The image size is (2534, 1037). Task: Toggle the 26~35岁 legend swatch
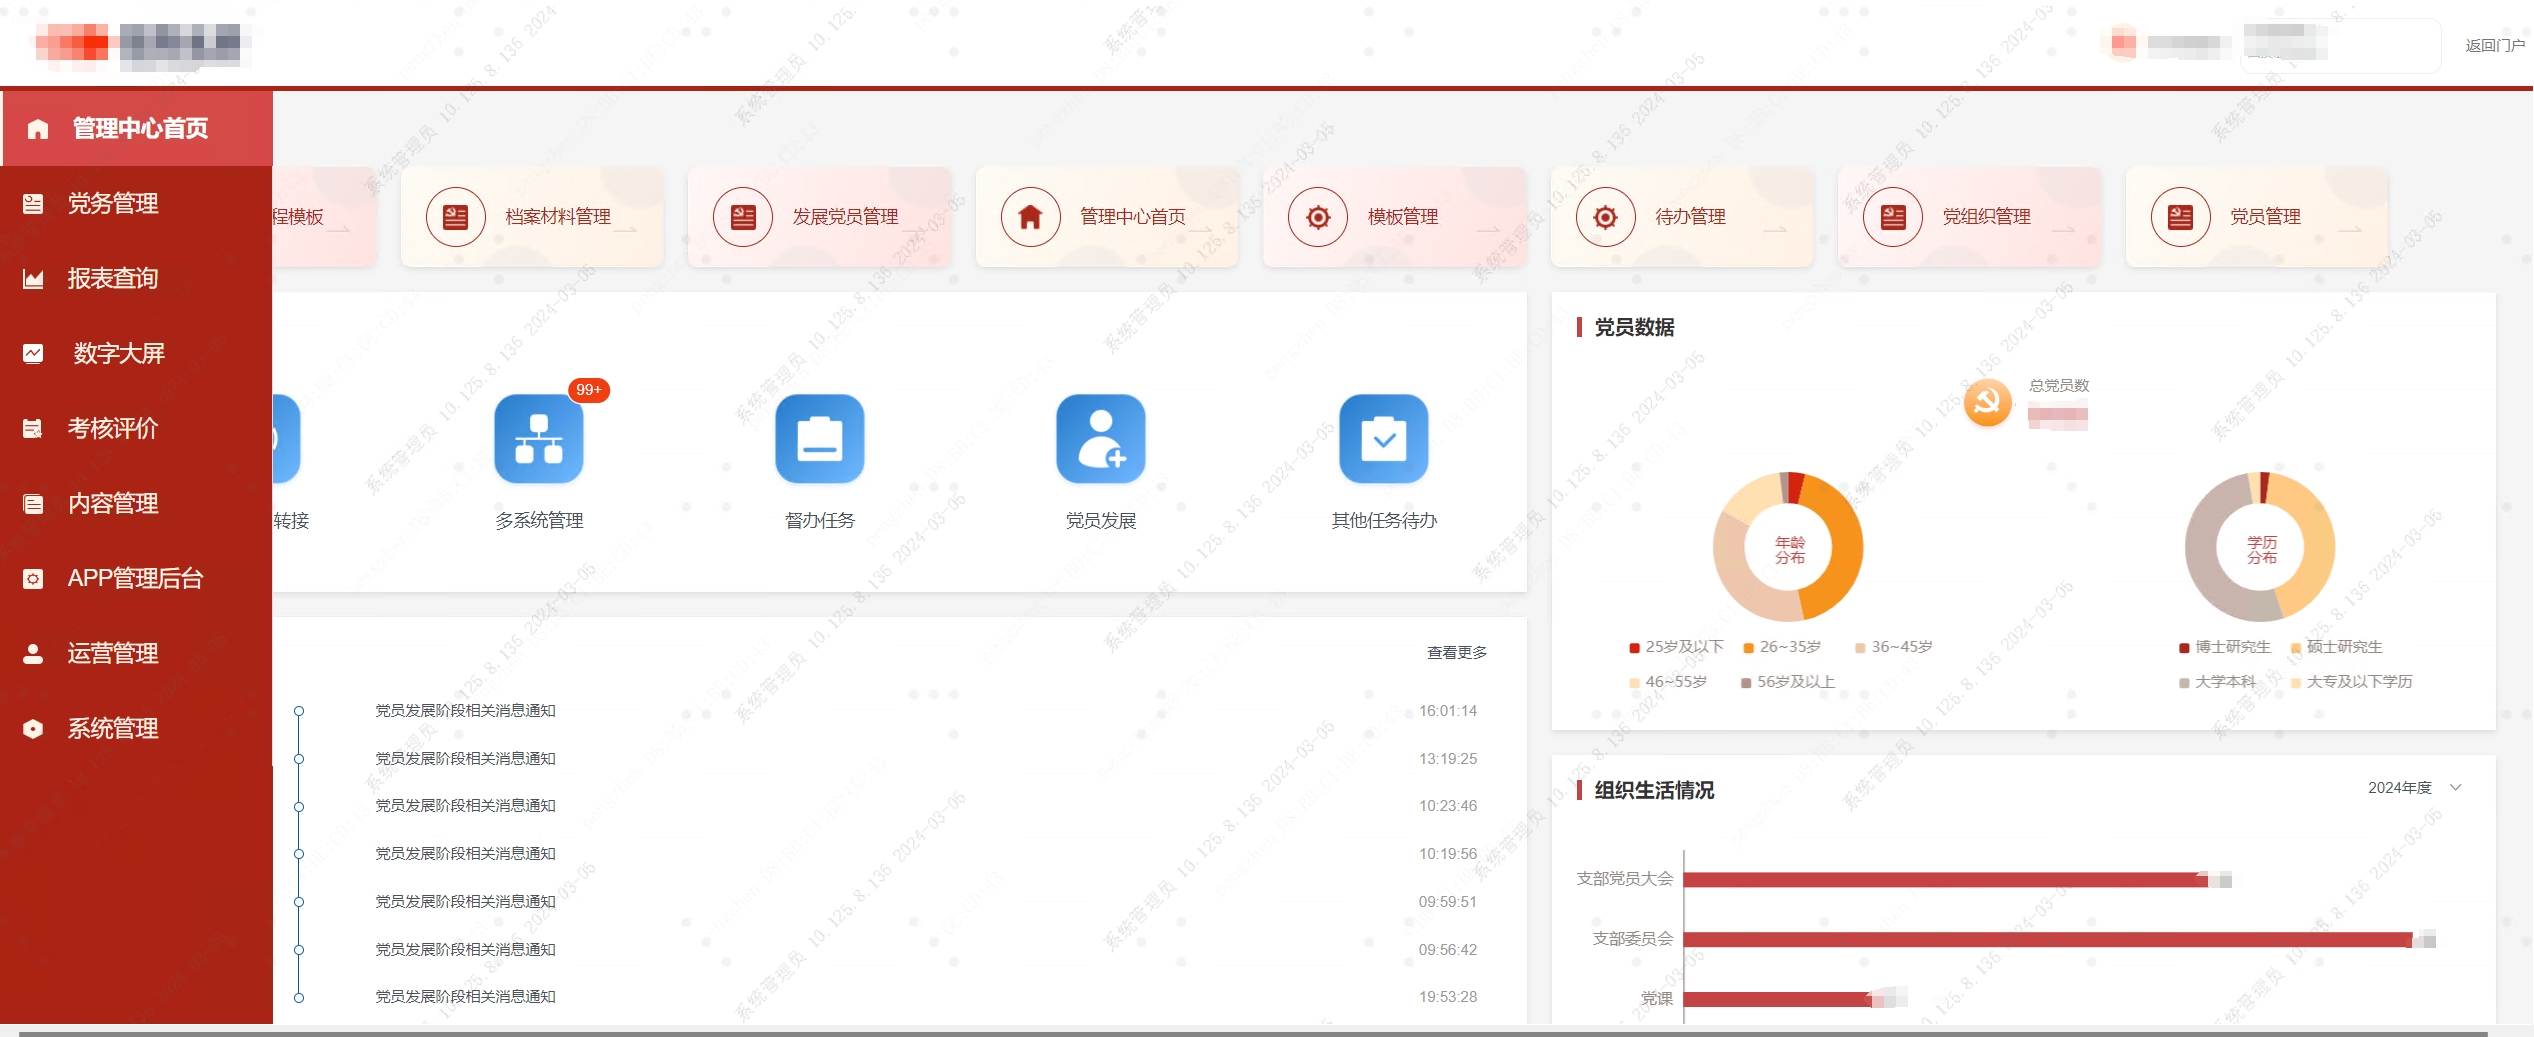pyautogui.click(x=1748, y=648)
